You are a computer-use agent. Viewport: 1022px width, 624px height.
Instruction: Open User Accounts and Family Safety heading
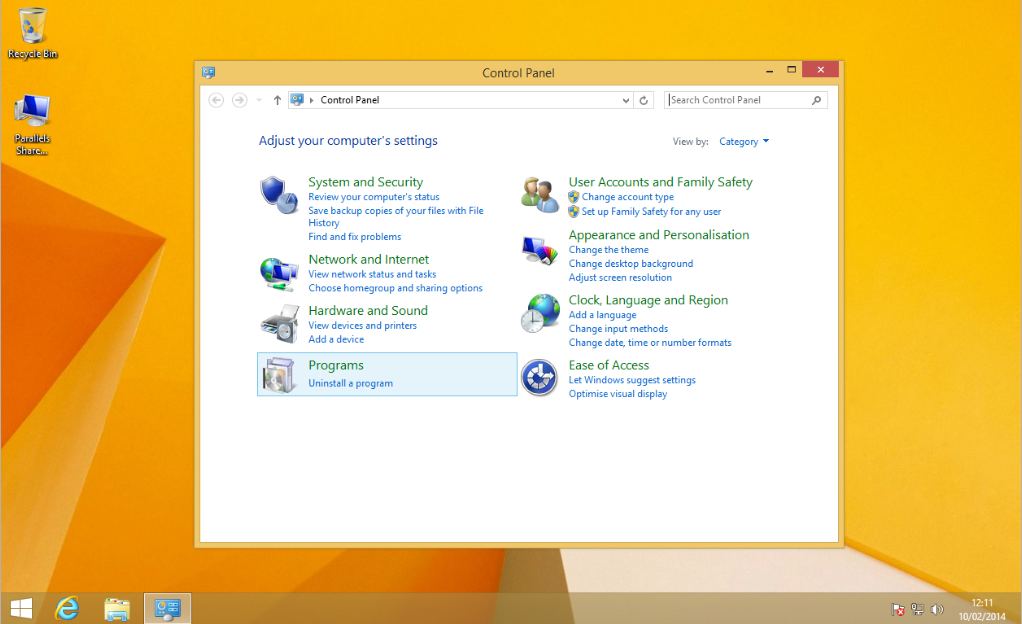pos(660,182)
